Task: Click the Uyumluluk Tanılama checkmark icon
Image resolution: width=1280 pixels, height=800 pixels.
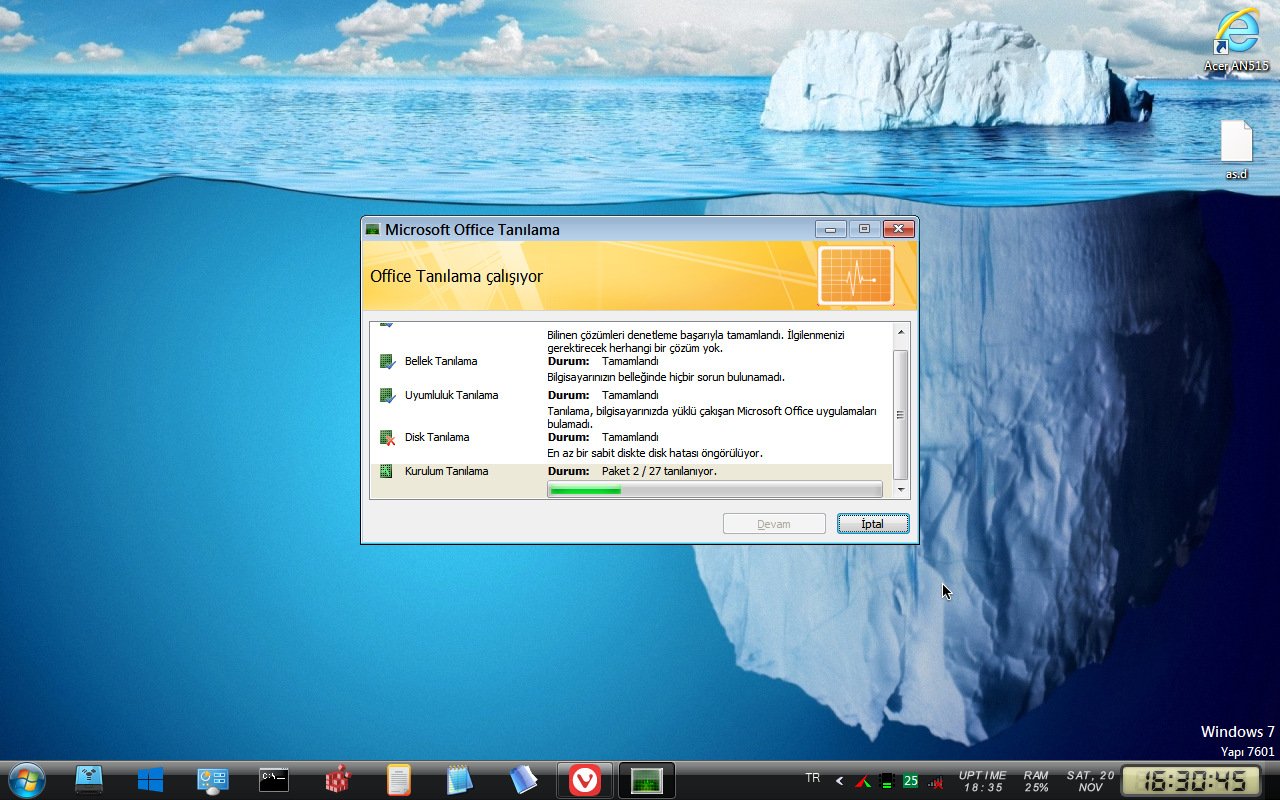Action: tap(388, 395)
